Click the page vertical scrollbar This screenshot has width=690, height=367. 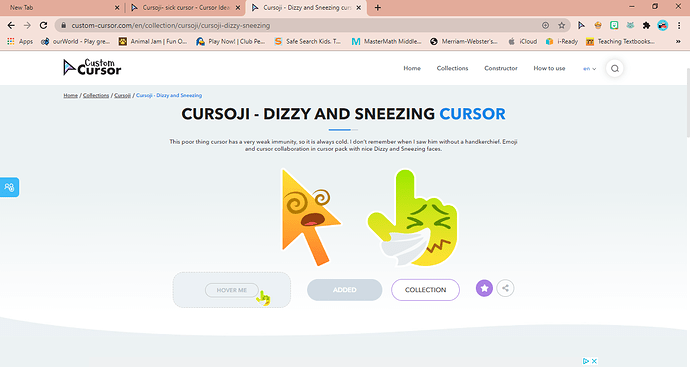click(x=688, y=104)
